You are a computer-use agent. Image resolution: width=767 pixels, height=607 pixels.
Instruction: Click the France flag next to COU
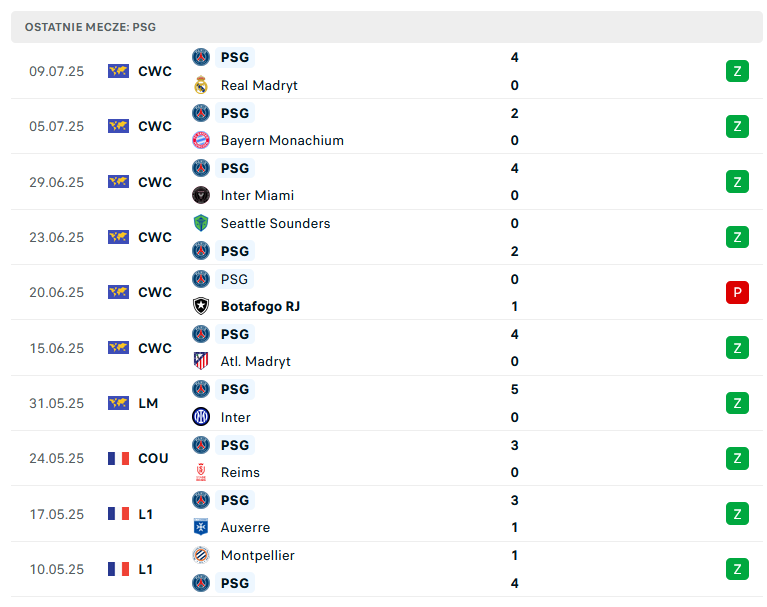click(x=118, y=458)
